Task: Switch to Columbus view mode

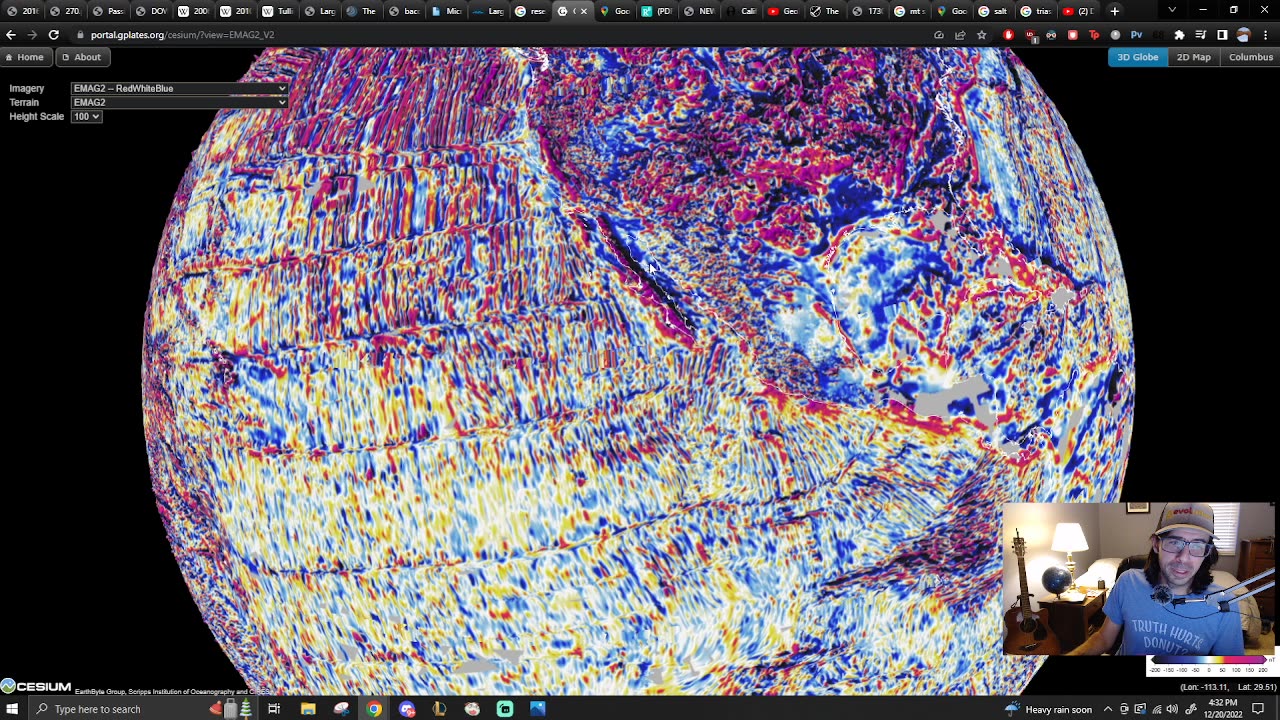Action: point(1250,57)
